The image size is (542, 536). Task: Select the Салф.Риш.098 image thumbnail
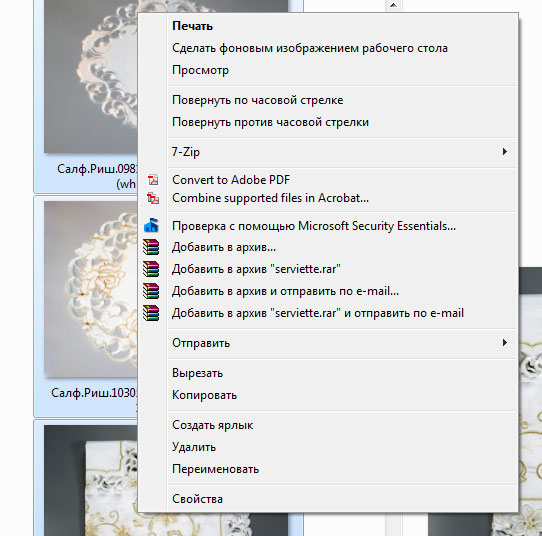91,76
